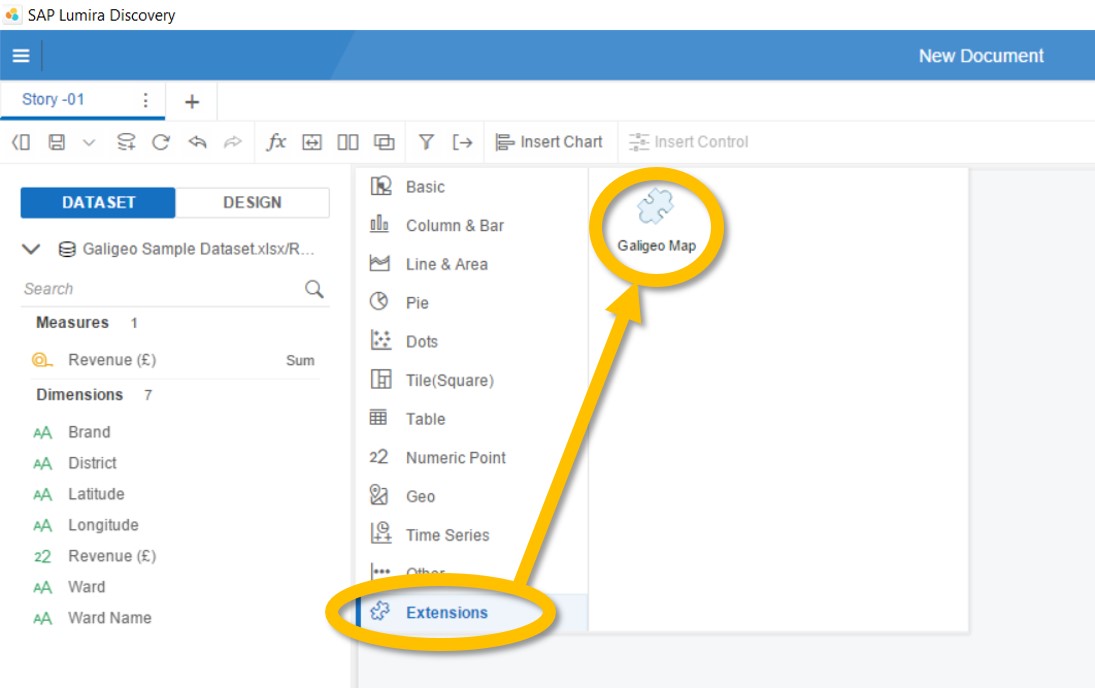This screenshot has height=688, width=1095.
Task: Click the export arrow icon
Action: (462, 142)
